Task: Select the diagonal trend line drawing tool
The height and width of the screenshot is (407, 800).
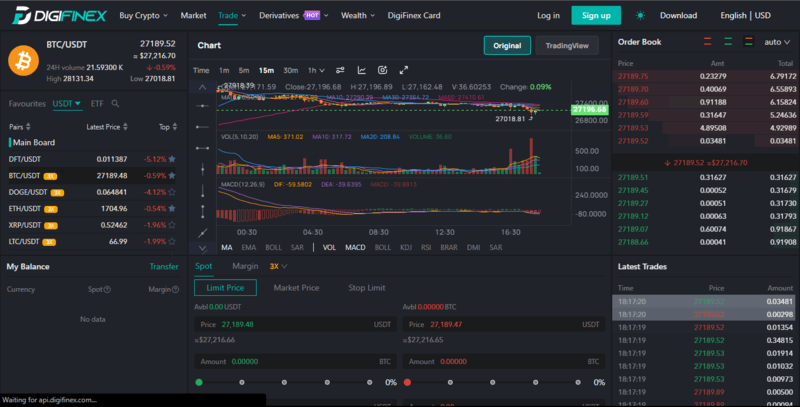Action: (203, 233)
